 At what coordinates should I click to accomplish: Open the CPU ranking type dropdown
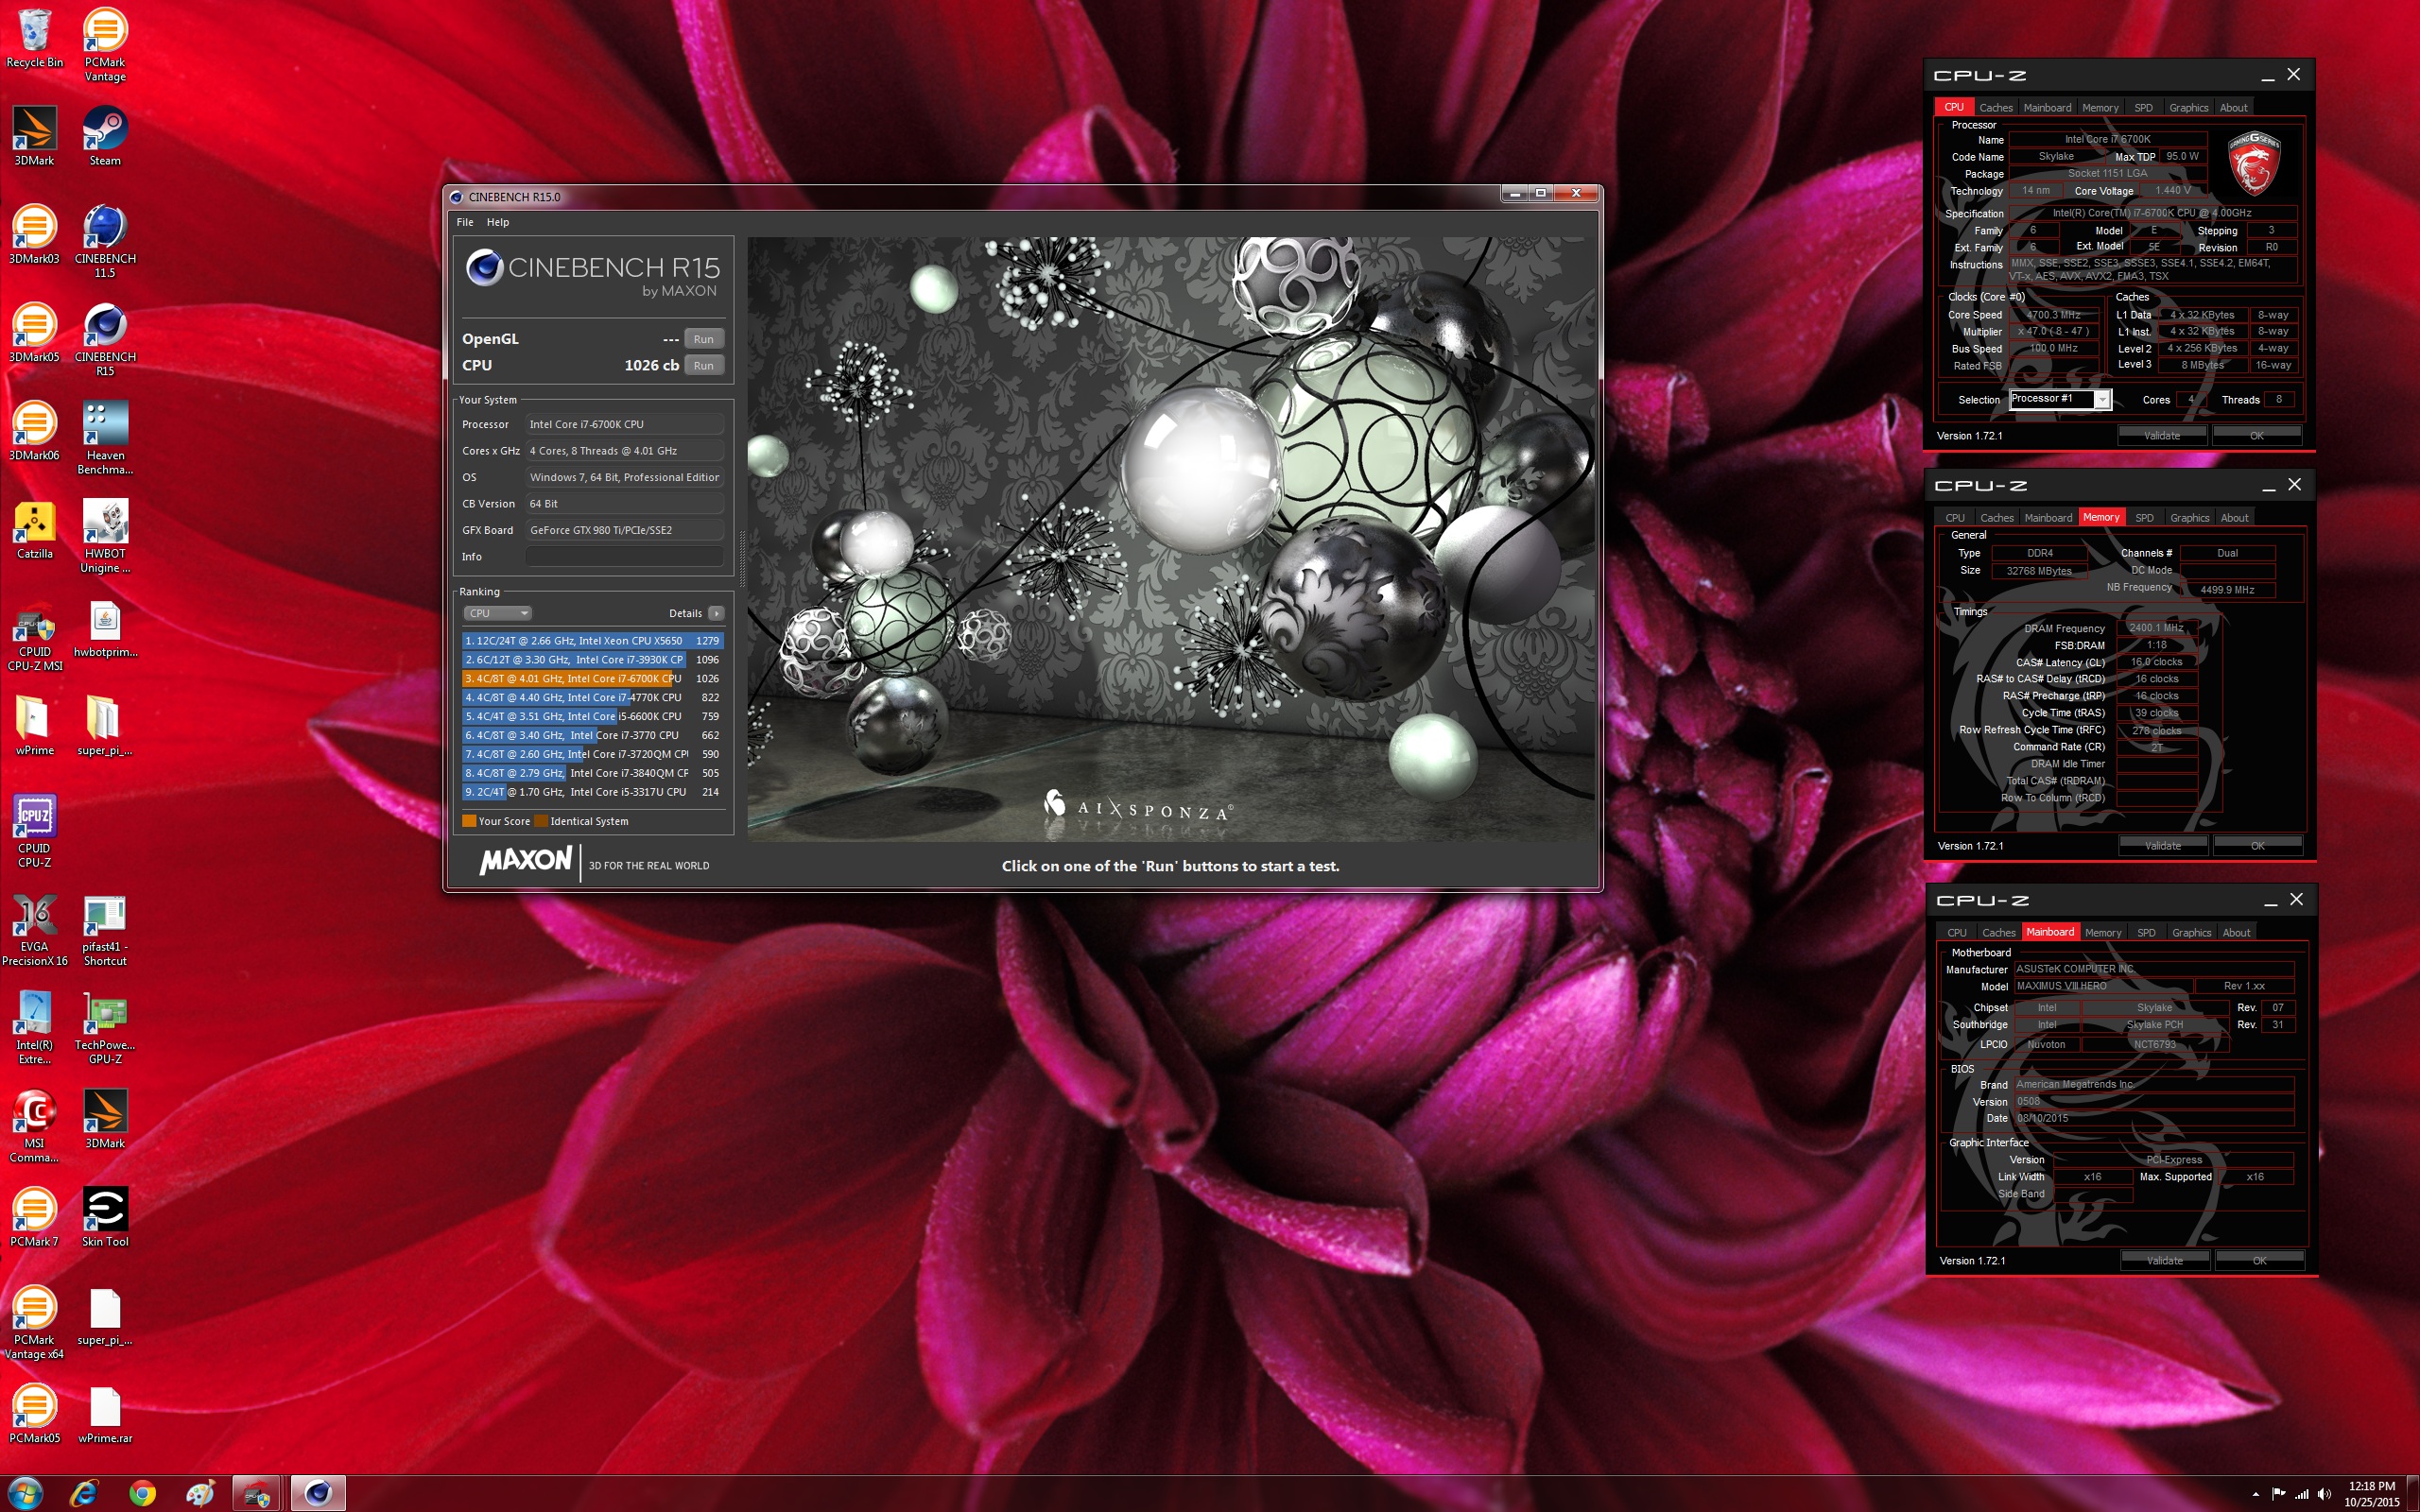click(x=497, y=613)
